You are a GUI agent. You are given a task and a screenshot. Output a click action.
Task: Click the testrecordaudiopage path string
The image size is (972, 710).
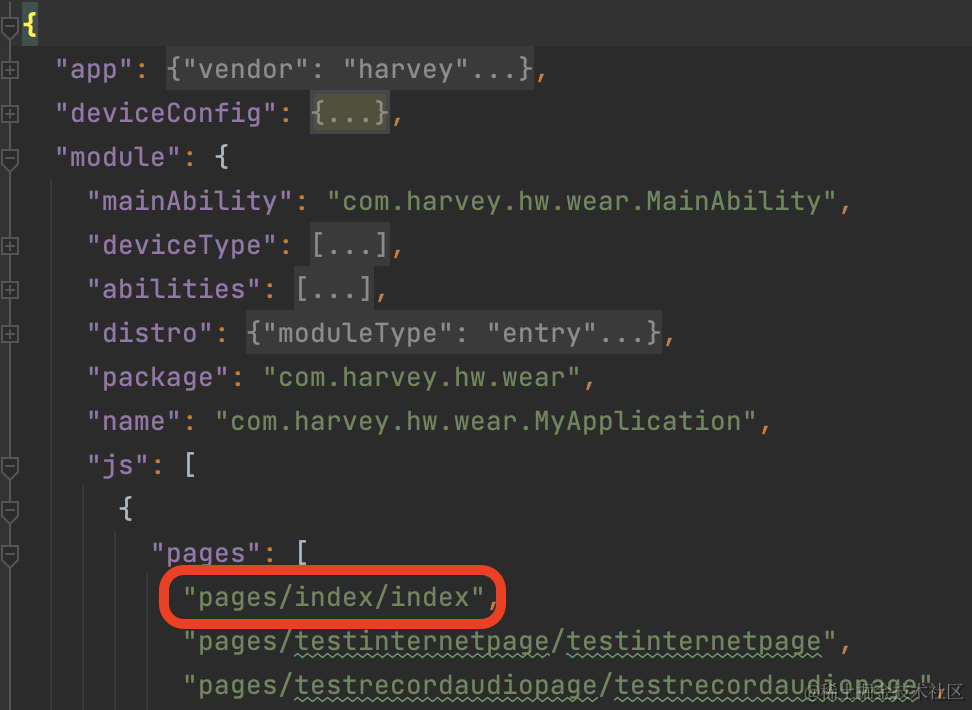point(558,686)
